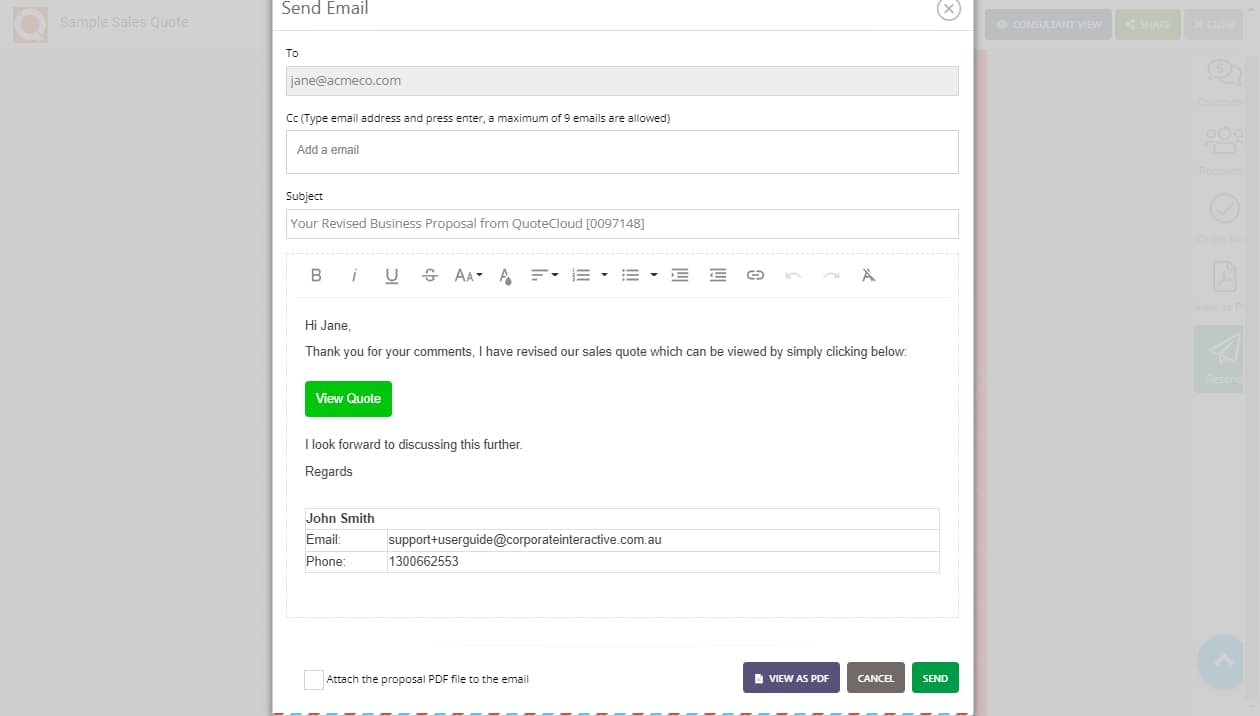Open the Share options

pyautogui.click(x=1147, y=24)
